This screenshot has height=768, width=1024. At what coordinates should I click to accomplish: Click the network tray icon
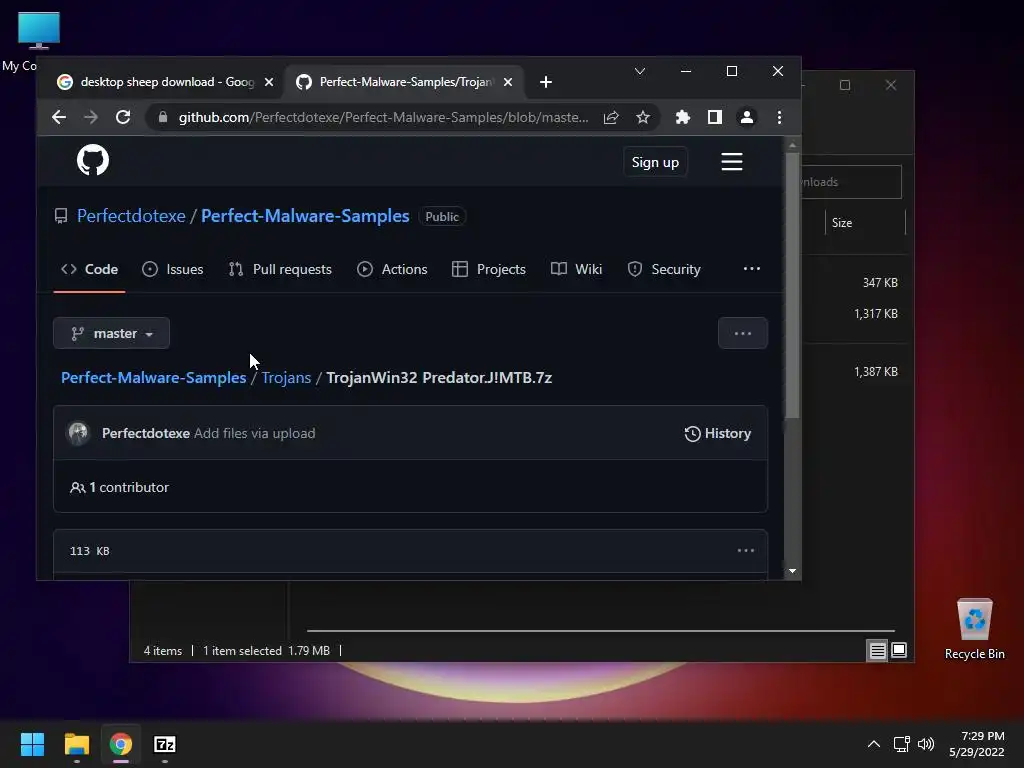tap(901, 744)
